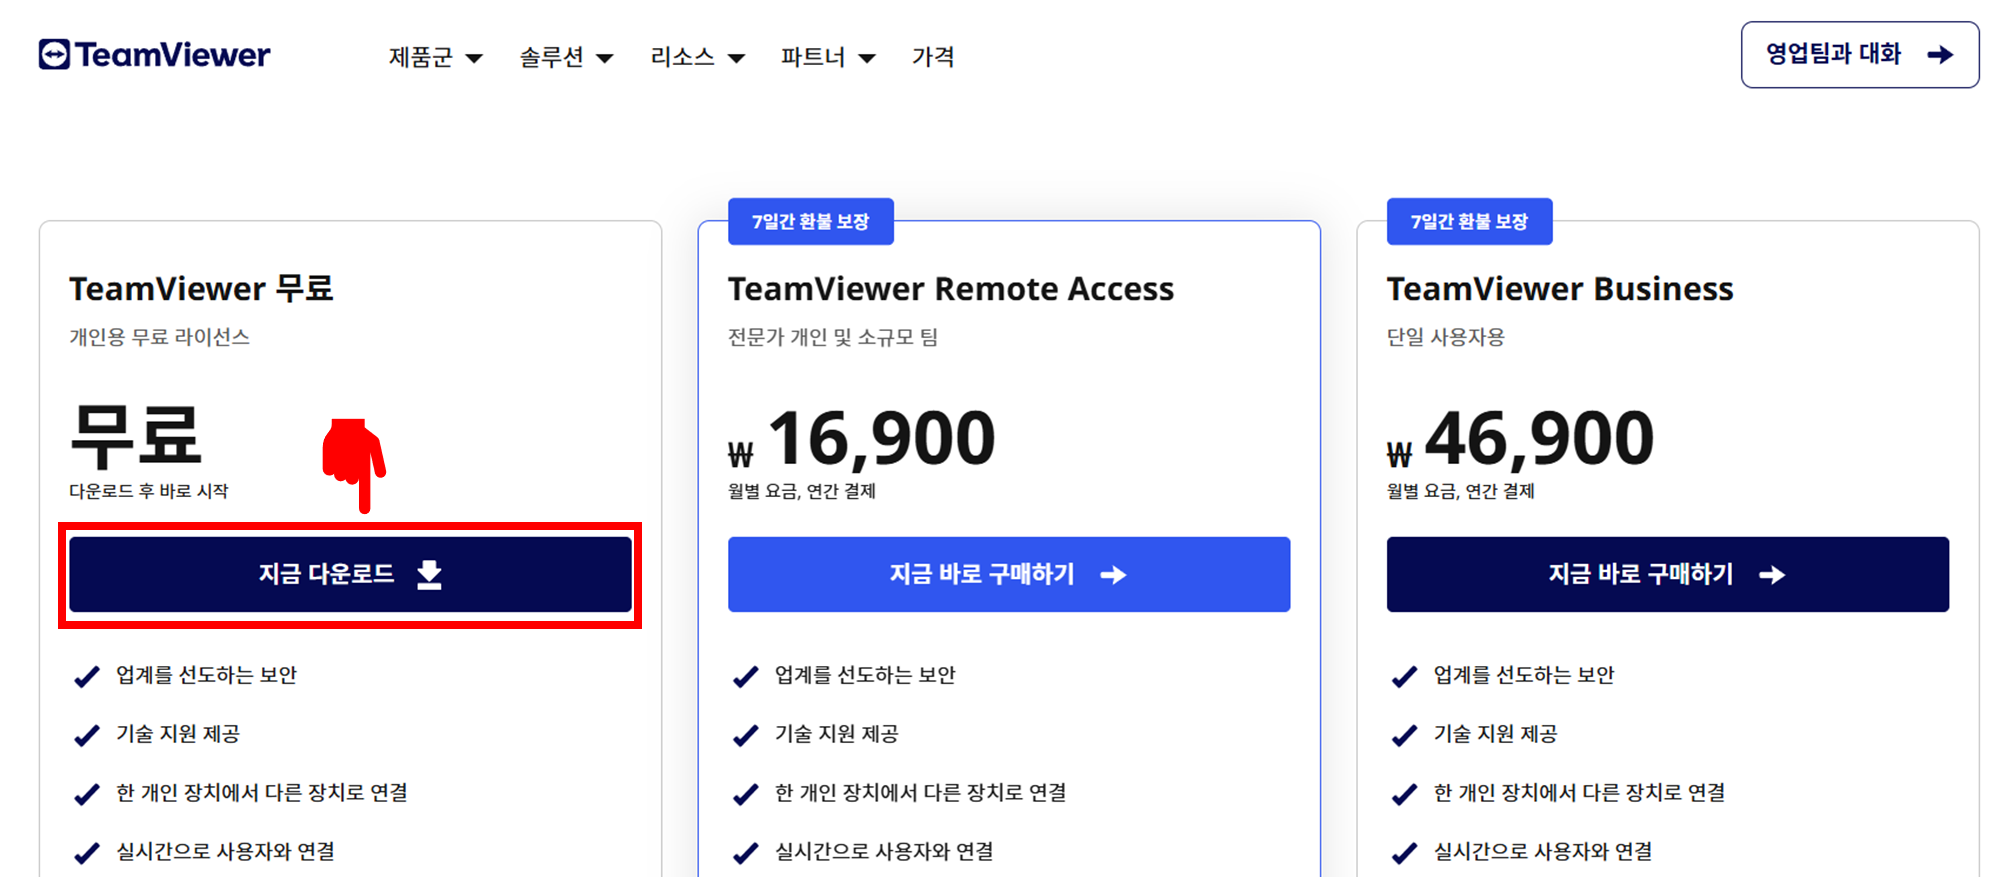Screen dimensions: 2000x877
Task: Click 업계를 선도하는 보안 in the free plan
Action: (206, 675)
